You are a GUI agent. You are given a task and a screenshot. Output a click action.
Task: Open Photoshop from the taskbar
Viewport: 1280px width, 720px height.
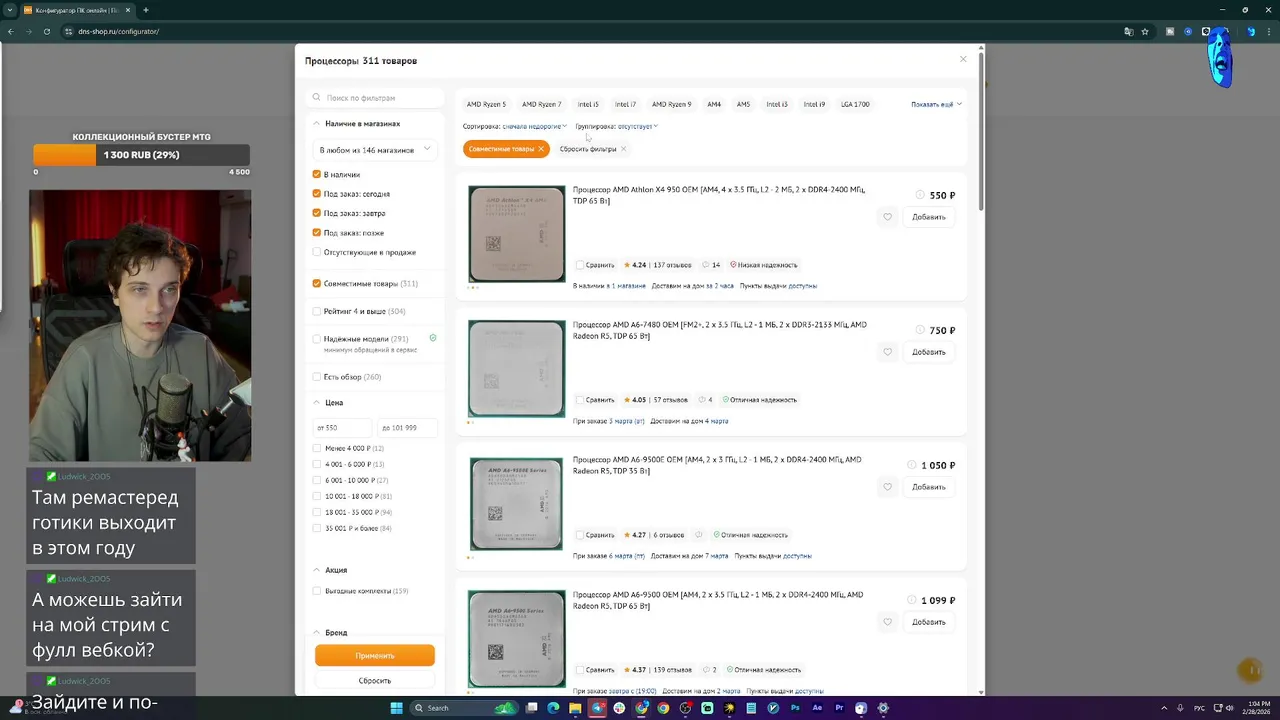pyautogui.click(x=795, y=708)
